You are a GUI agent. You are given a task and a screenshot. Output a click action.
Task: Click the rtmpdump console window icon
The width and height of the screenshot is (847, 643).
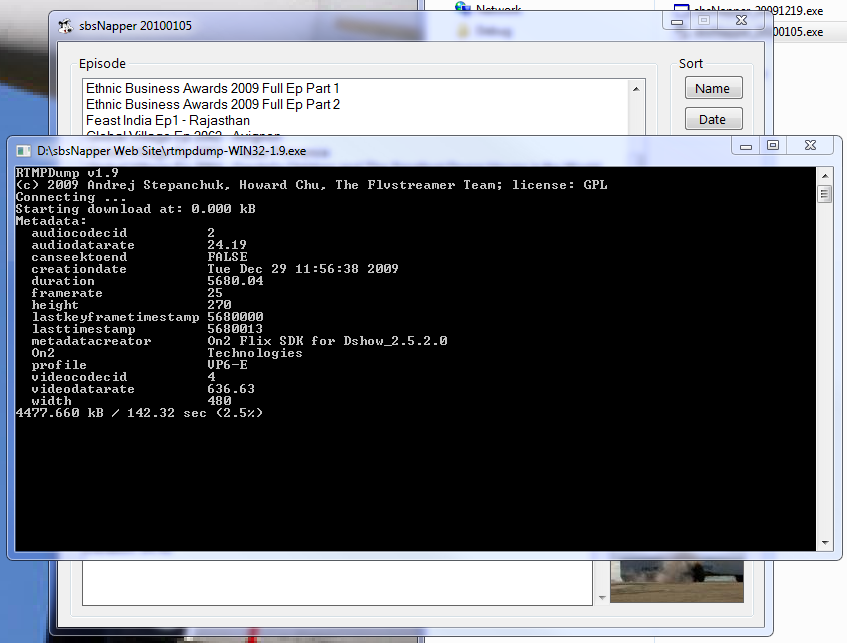click(x=23, y=151)
